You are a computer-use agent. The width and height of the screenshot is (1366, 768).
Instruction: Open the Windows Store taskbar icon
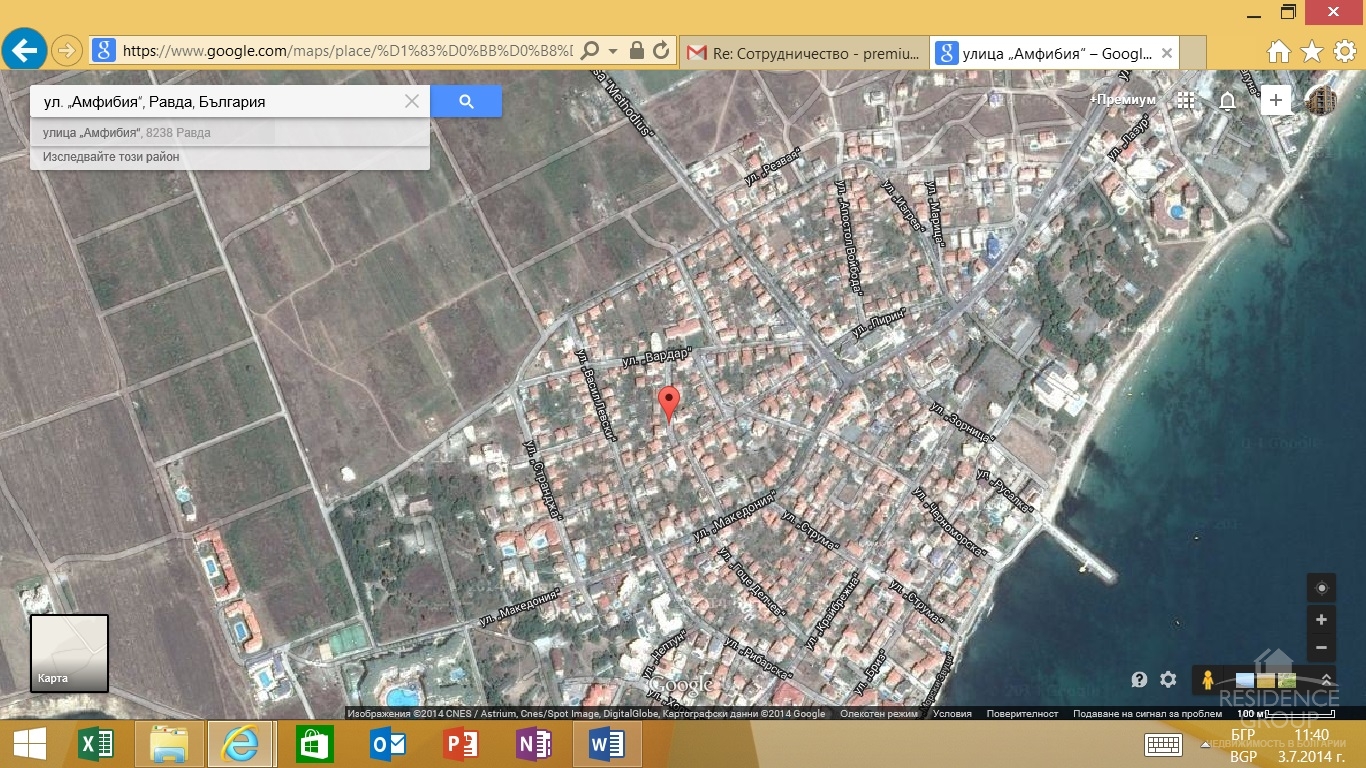pyautogui.click(x=315, y=744)
